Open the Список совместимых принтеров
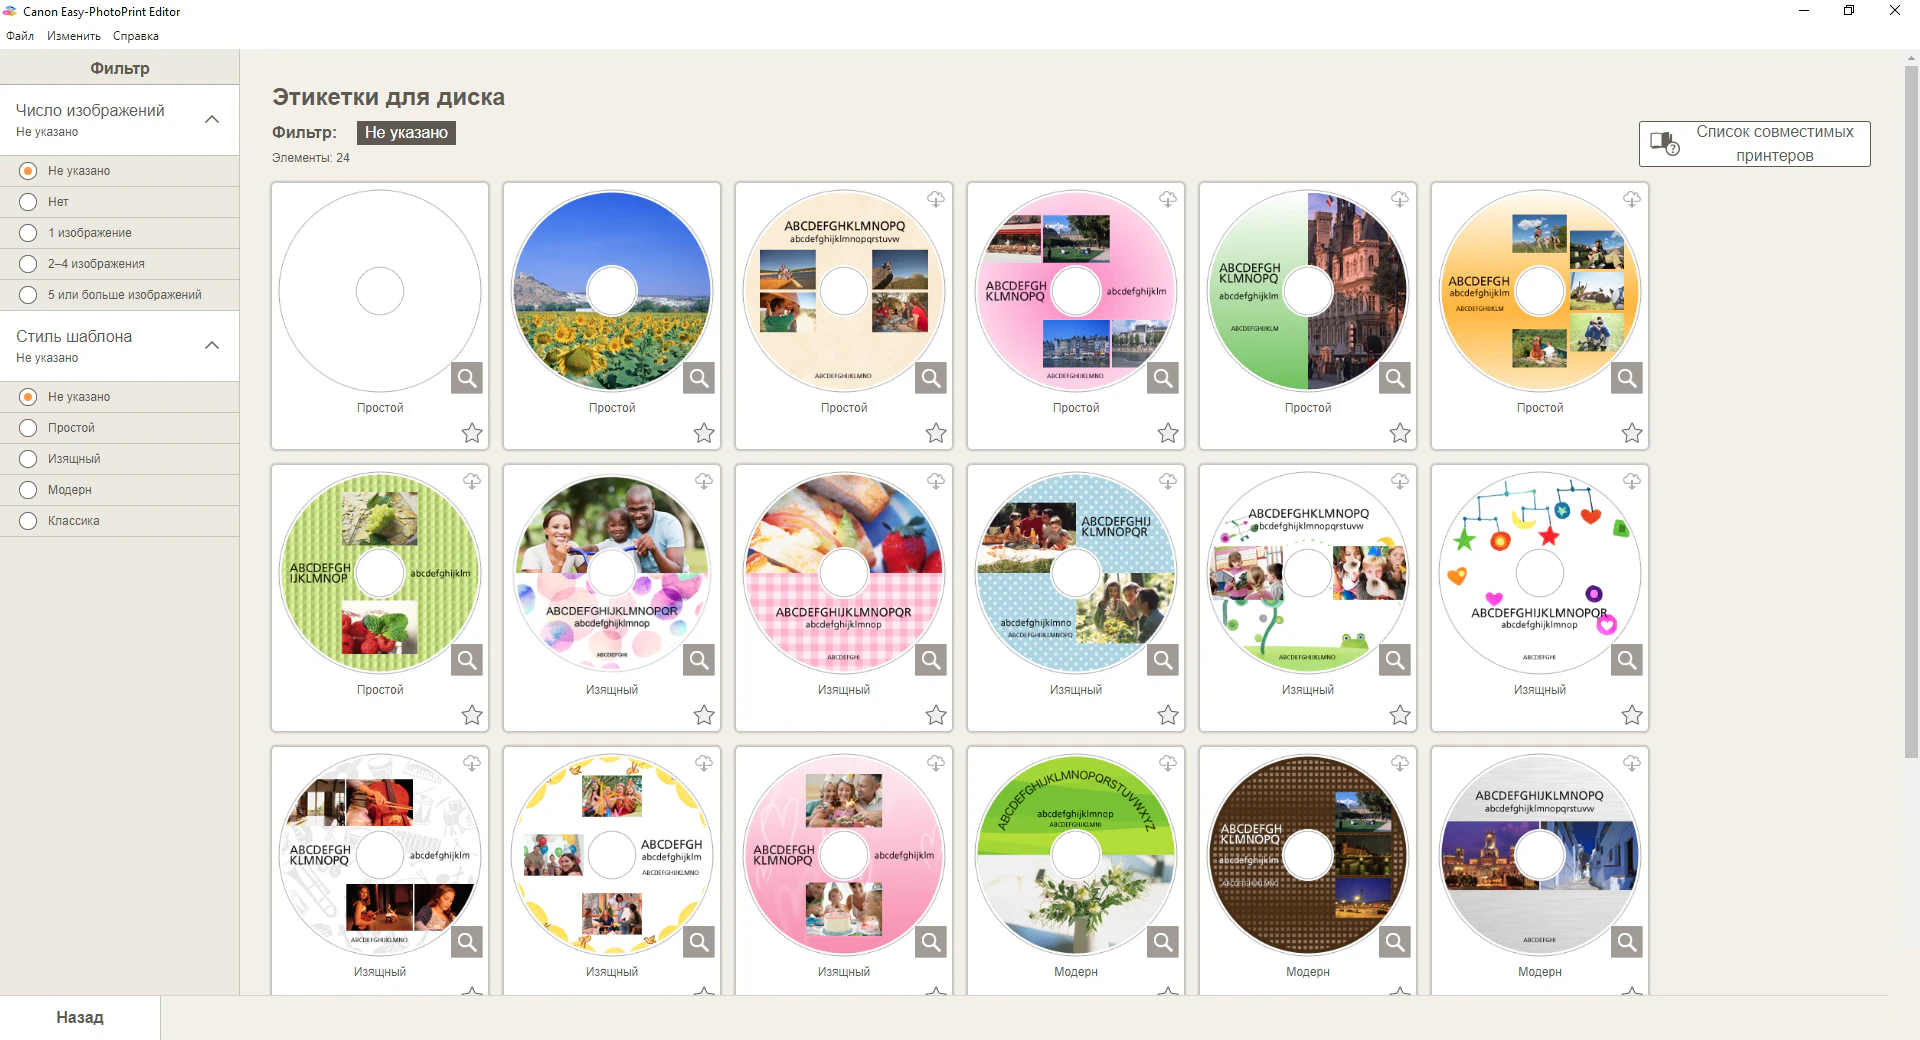This screenshot has width=1920, height=1040. coord(1753,143)
